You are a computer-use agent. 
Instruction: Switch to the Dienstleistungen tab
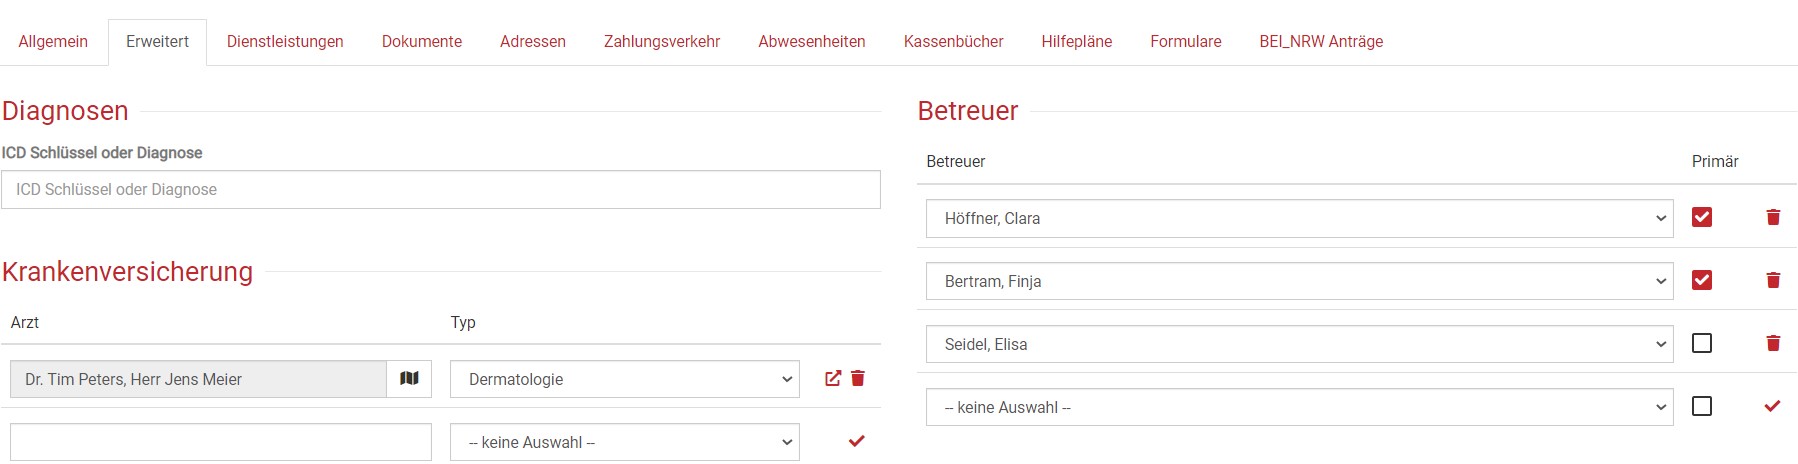pyautogui.click(x=285, y=42)
